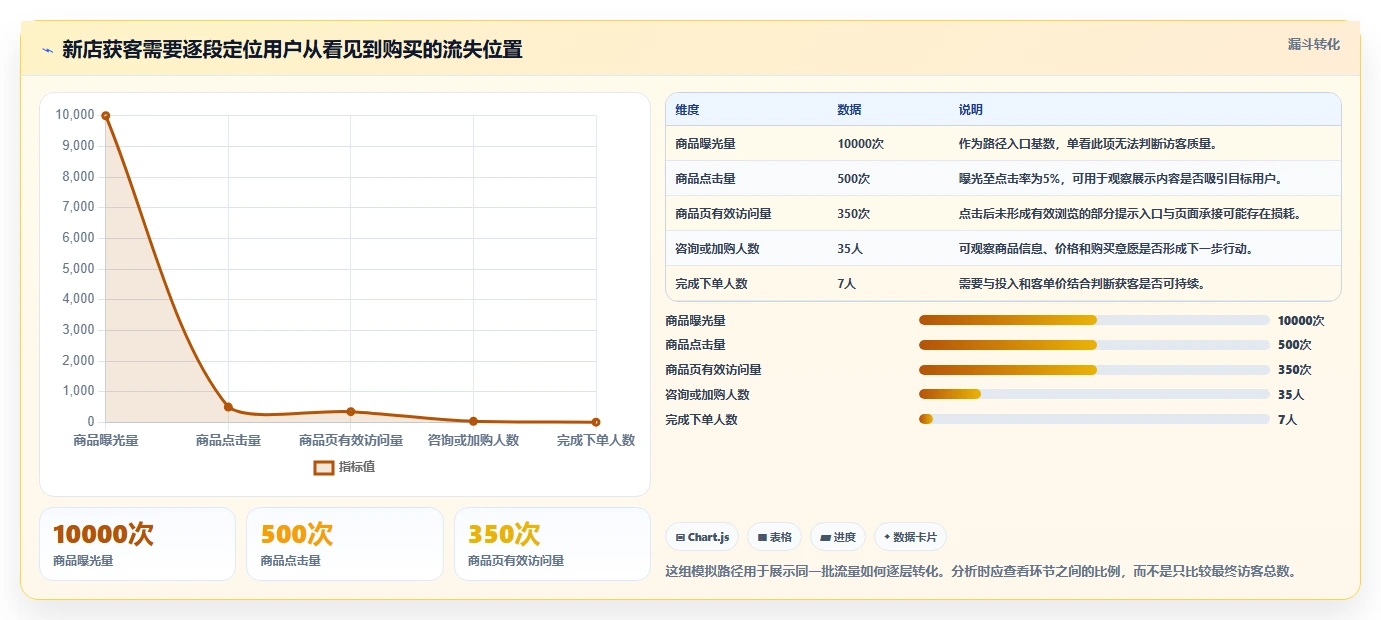
Task: Click the chart data point at 咨询或加购人数
Action: (473, 421)
